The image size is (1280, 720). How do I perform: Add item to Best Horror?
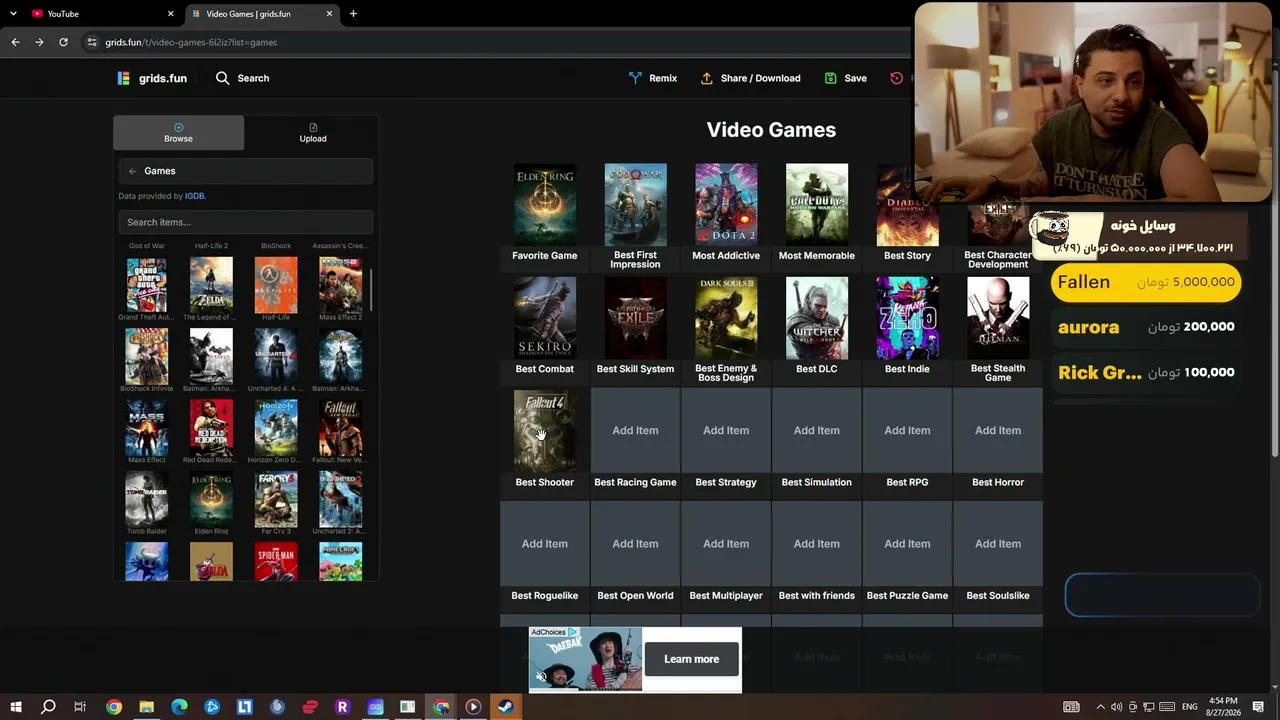998,430
